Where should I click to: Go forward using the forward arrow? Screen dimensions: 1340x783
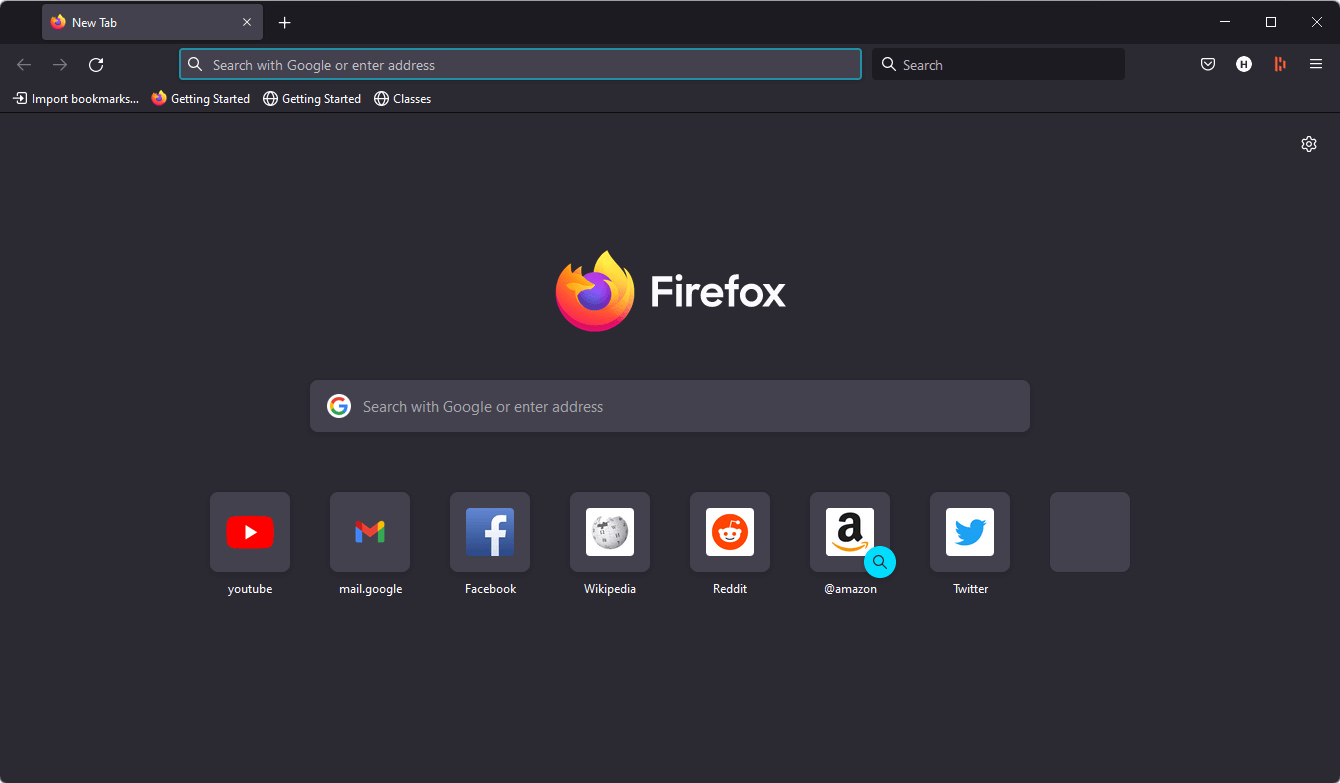[60, 65]
